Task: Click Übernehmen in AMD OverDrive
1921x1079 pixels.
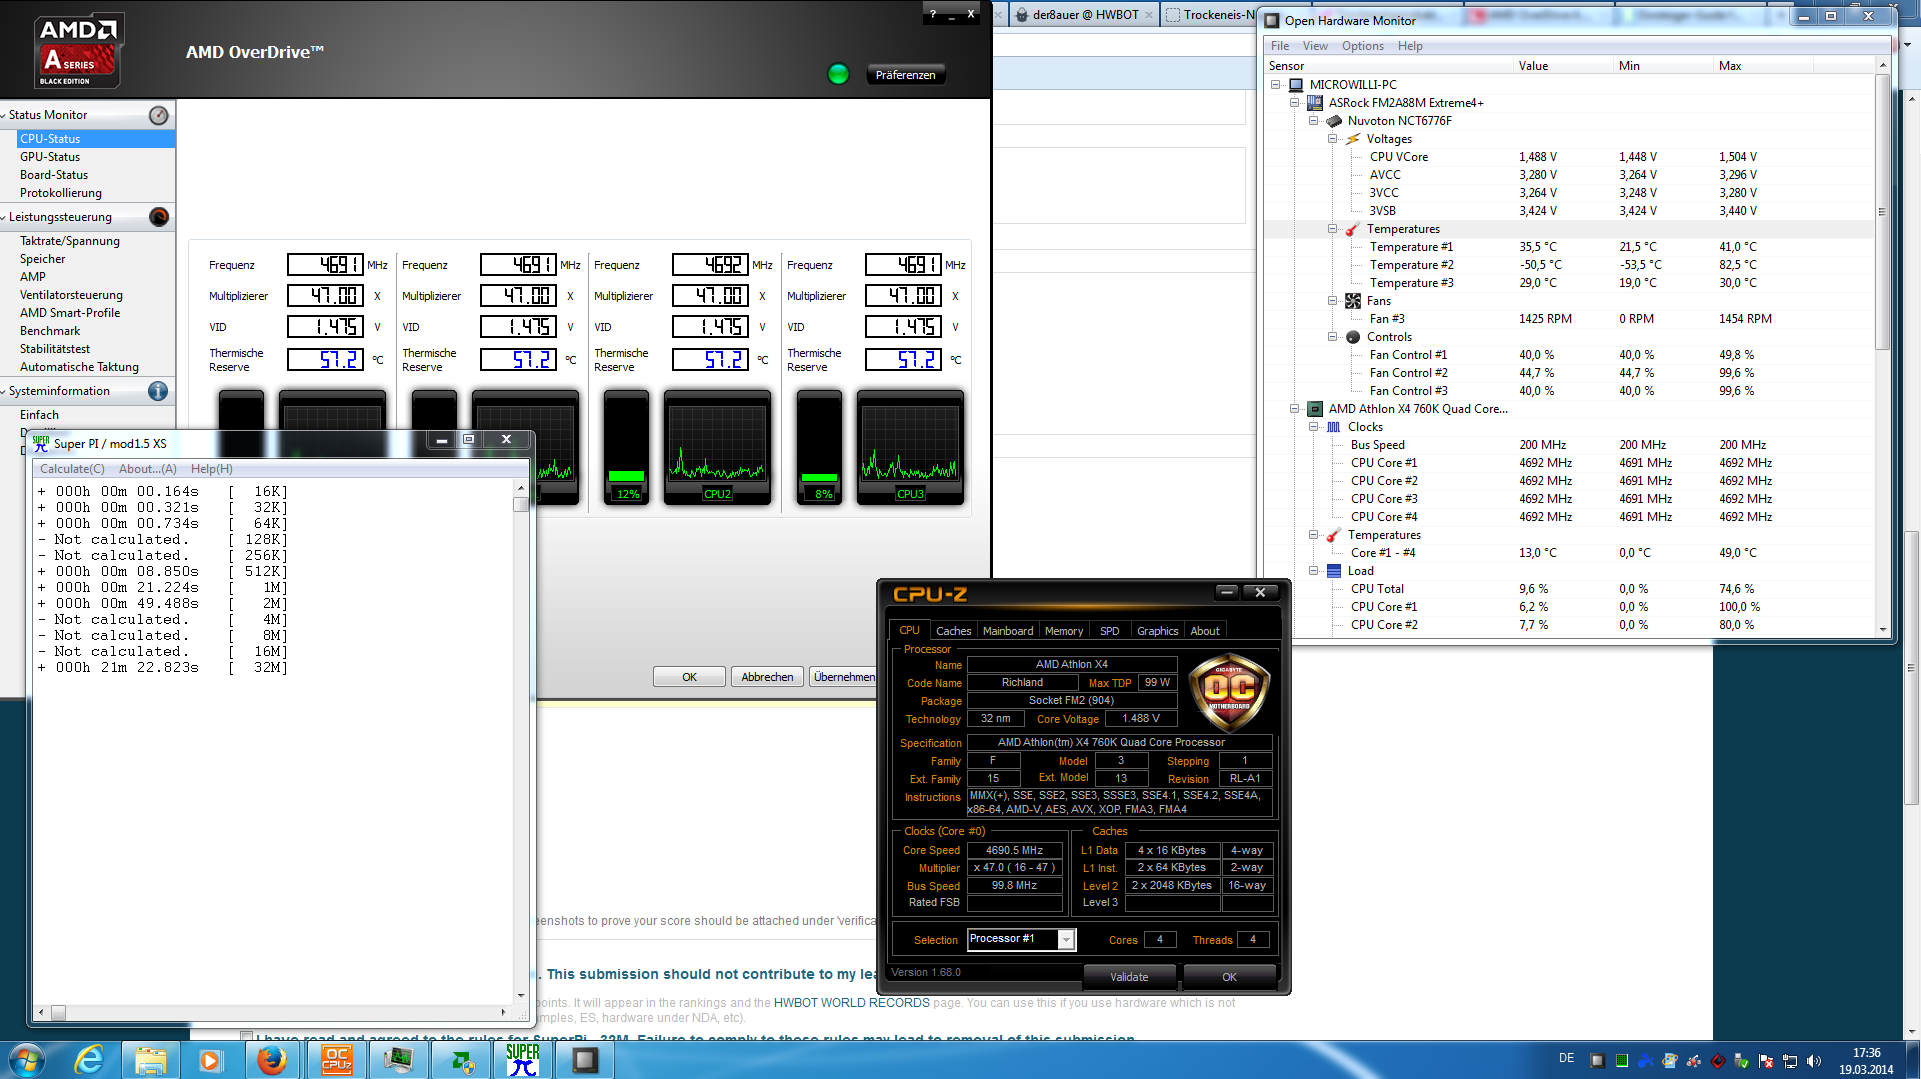Action: coord(843,677)
